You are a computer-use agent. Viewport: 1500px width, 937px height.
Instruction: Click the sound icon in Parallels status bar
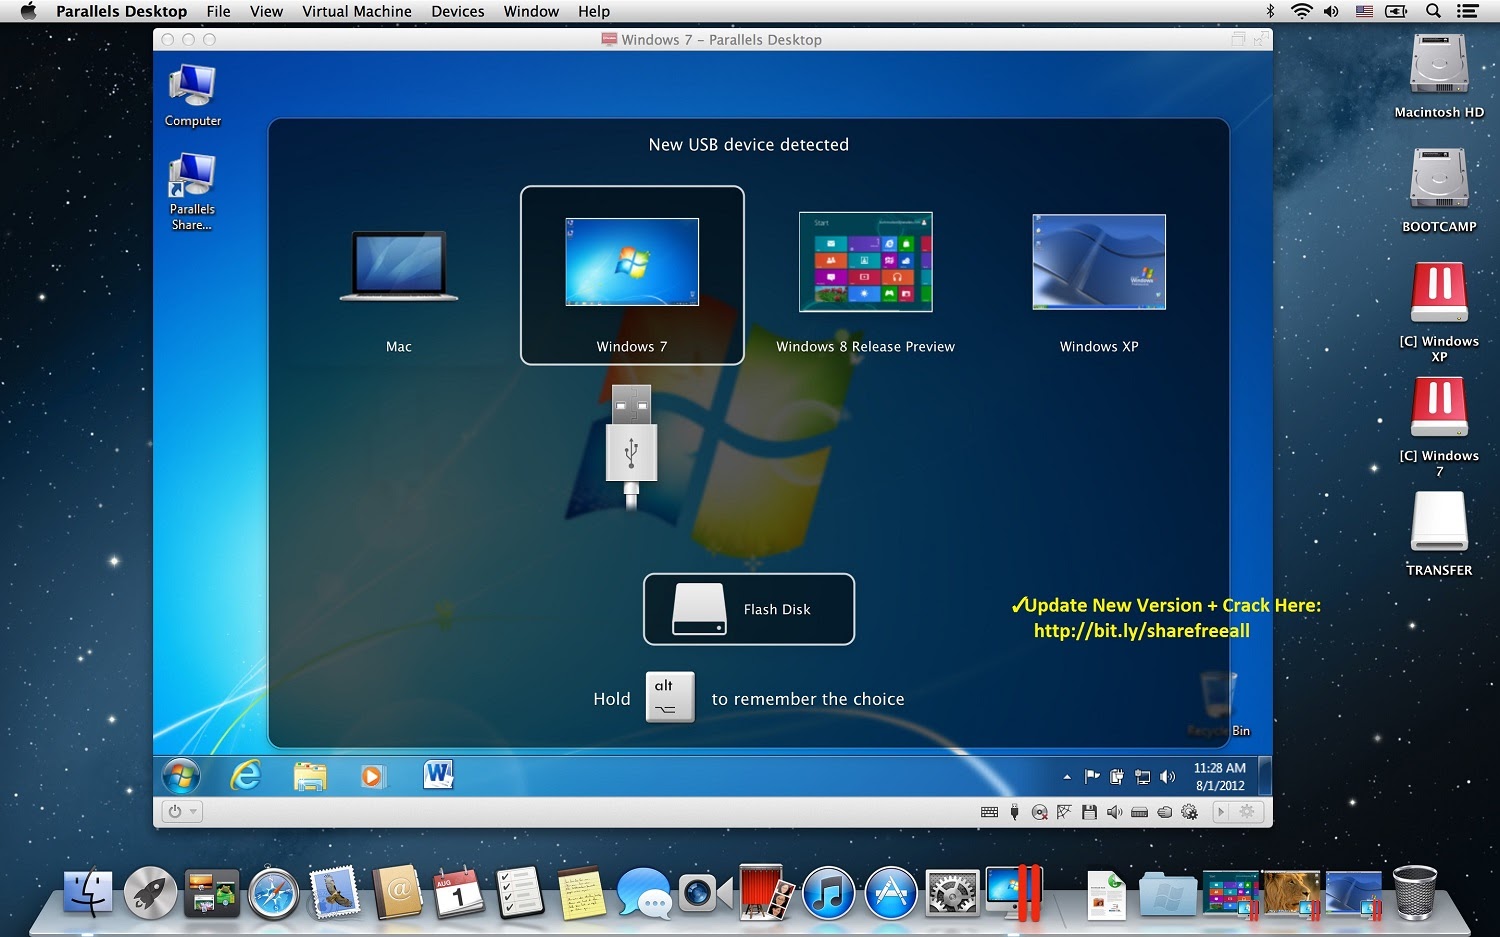coord(1114,812)
